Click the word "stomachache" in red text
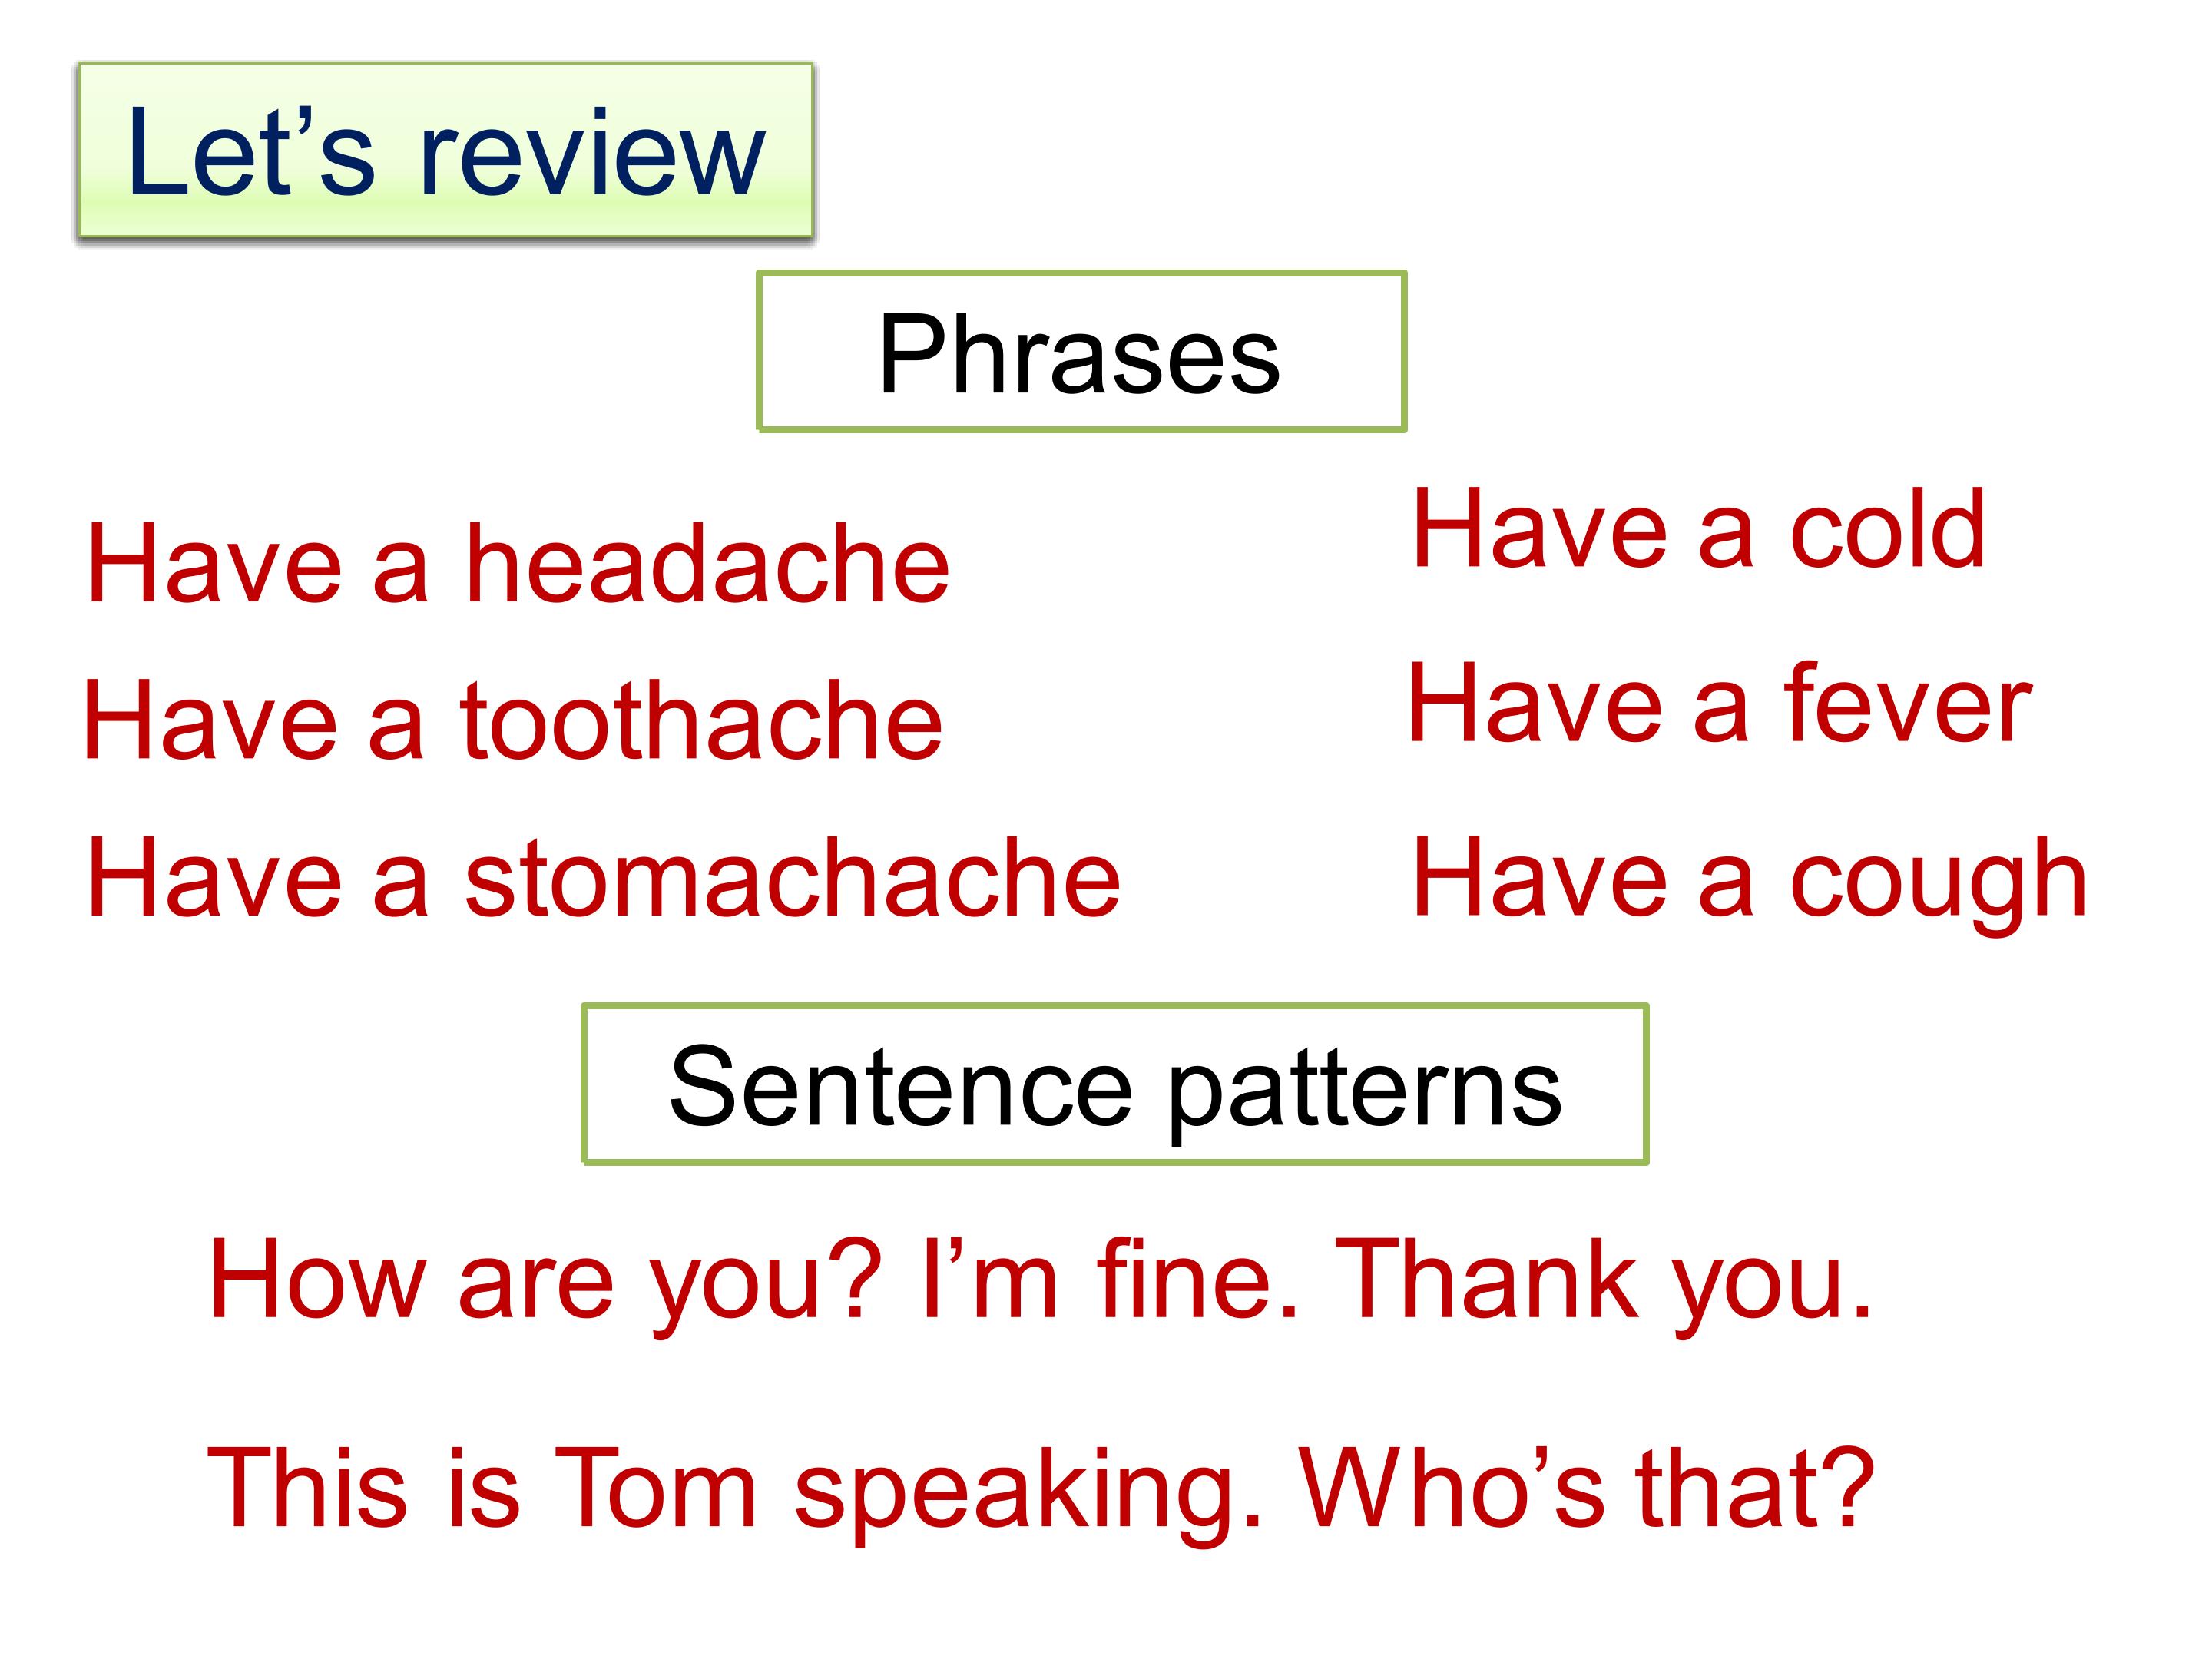This screenshot has width=2212, height=1659. point(794,877)
